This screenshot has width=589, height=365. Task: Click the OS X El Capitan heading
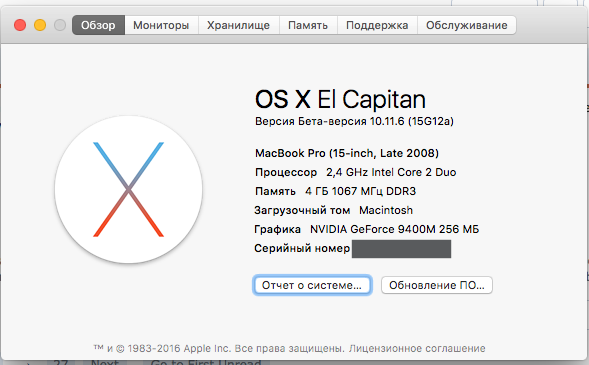click(340, 99)
